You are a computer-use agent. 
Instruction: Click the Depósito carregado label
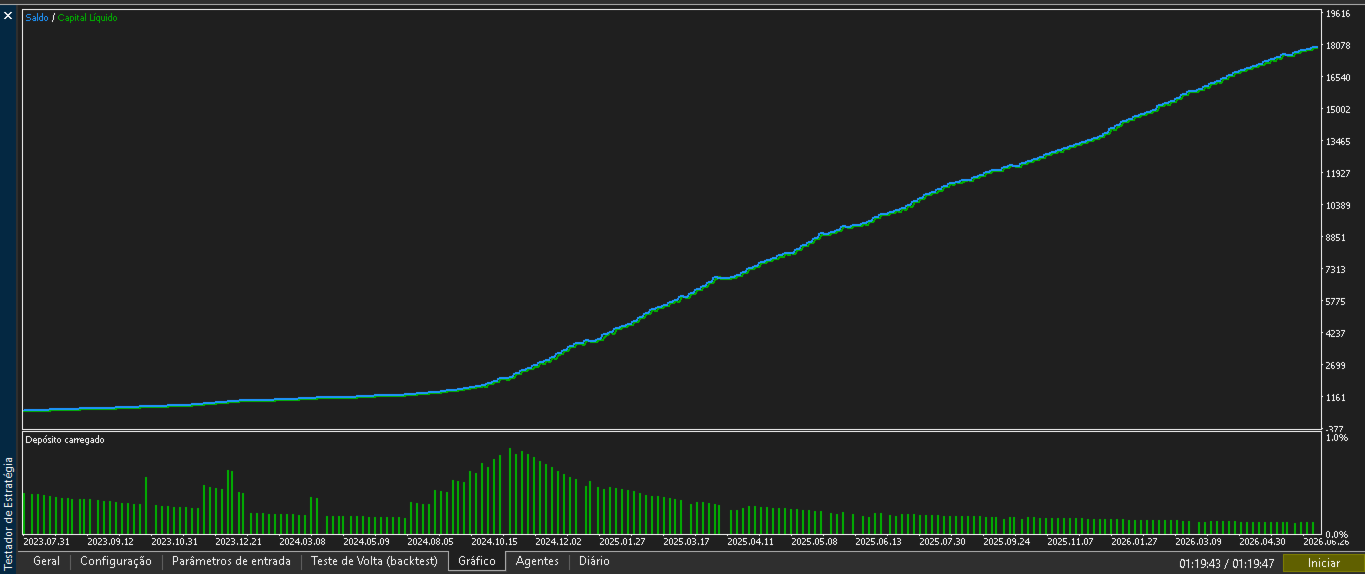pos(64,439)
